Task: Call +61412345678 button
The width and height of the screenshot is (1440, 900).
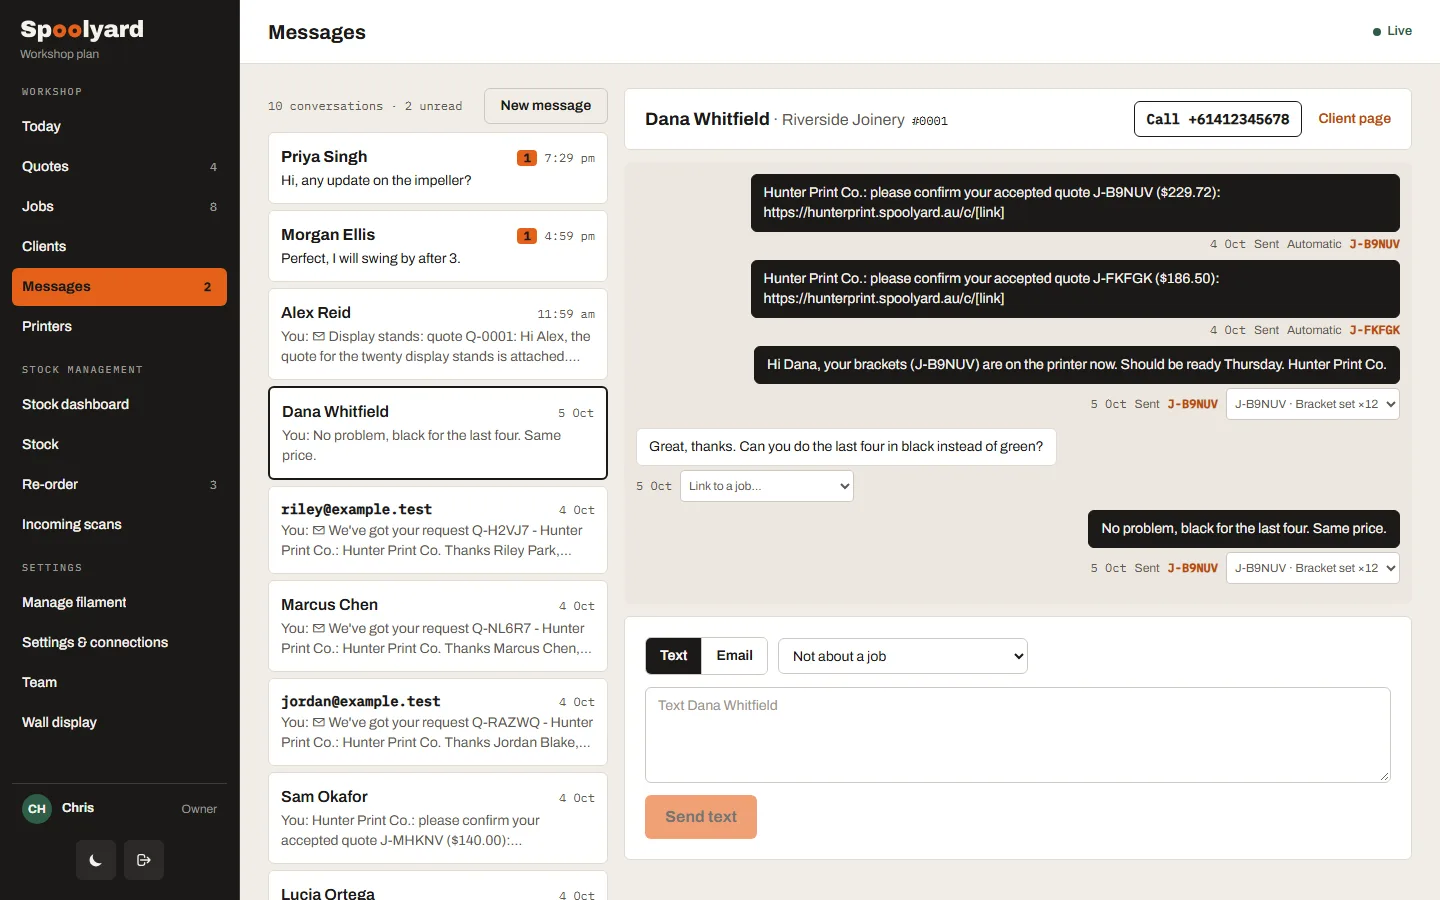Action: click(x=1217, y=119)
